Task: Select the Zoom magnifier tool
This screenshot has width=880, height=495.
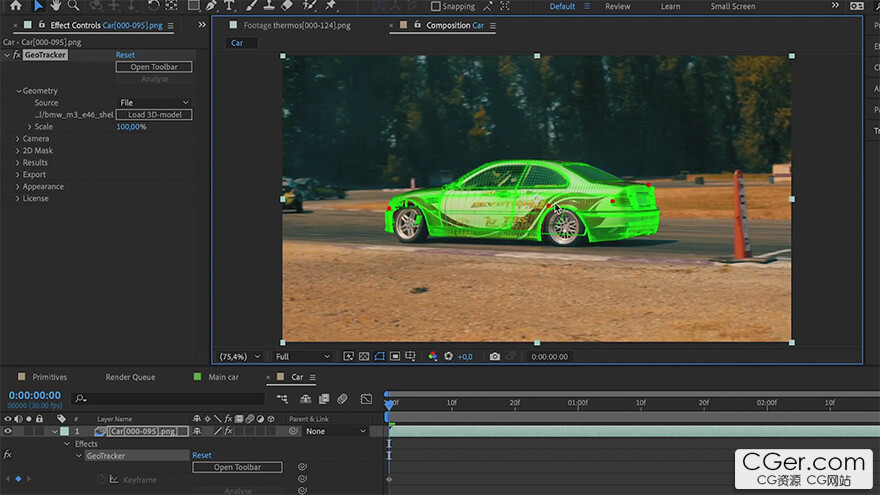Action: point(74,6)
